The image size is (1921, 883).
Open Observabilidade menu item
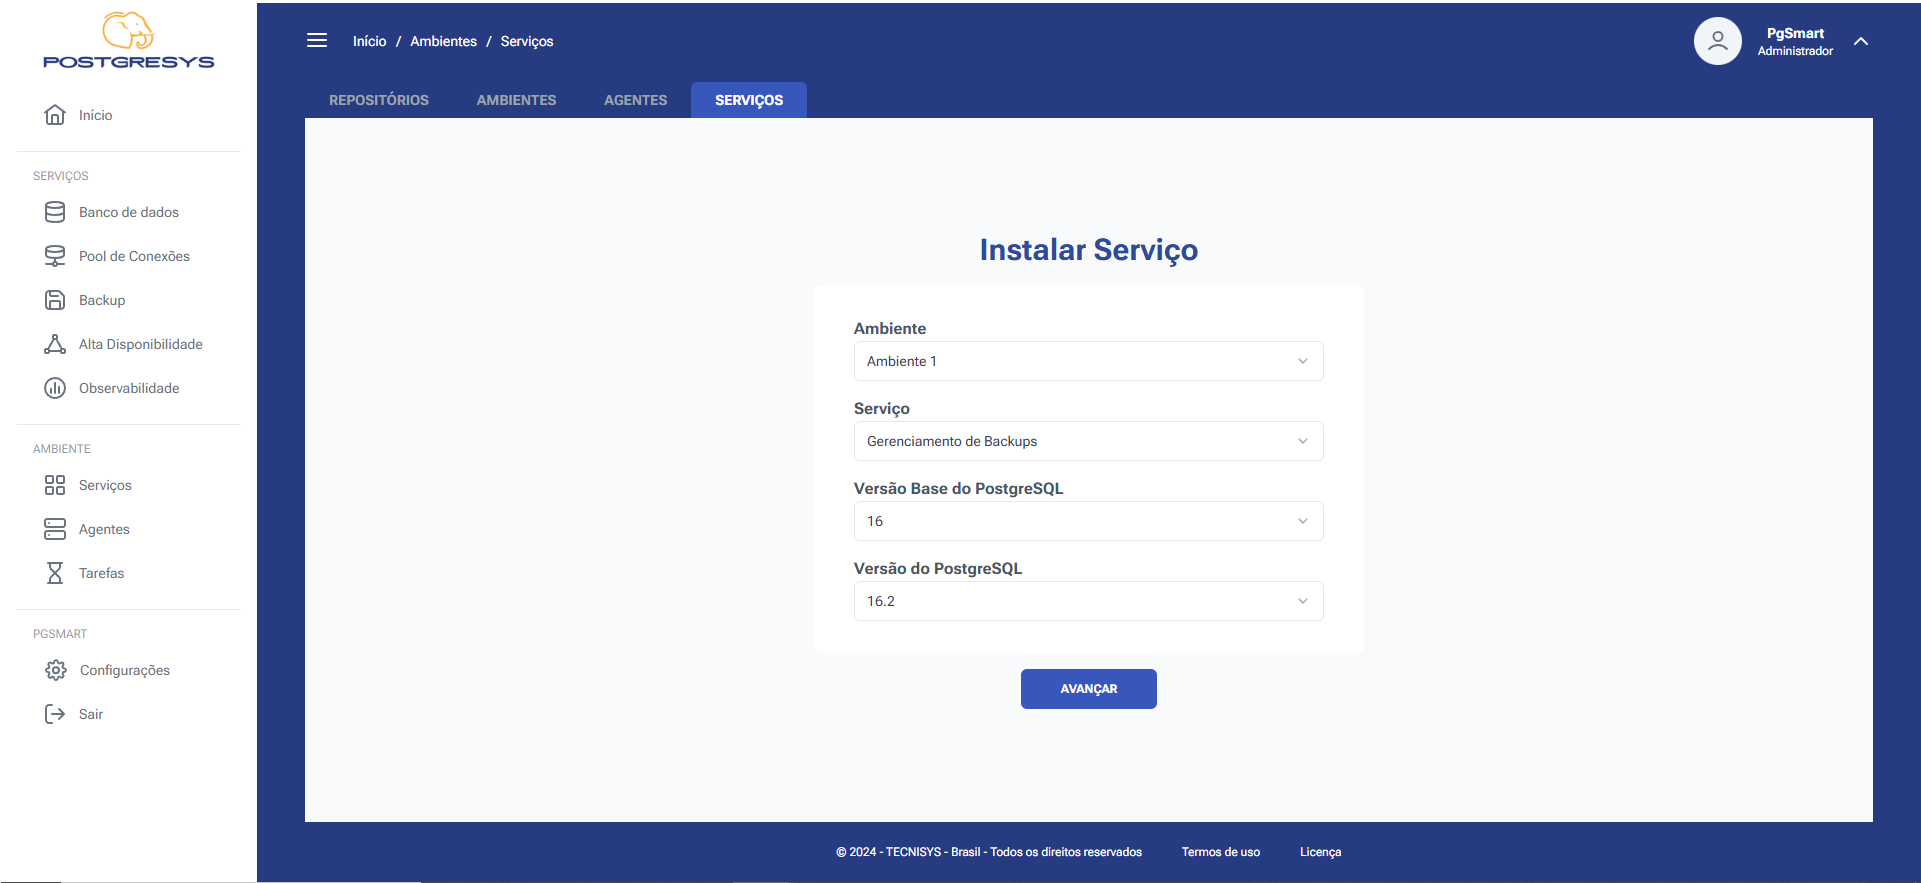click(x=129, y=388)
